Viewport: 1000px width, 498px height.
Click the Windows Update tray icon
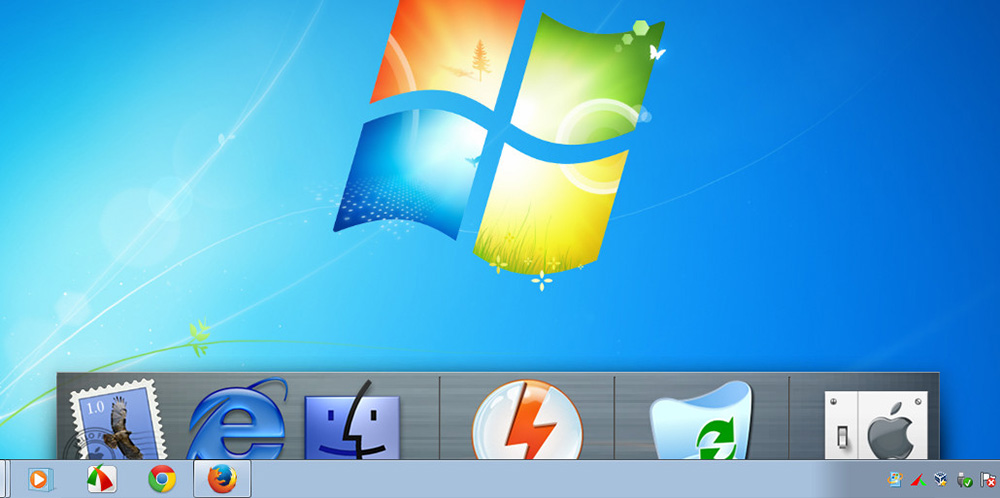895,480
